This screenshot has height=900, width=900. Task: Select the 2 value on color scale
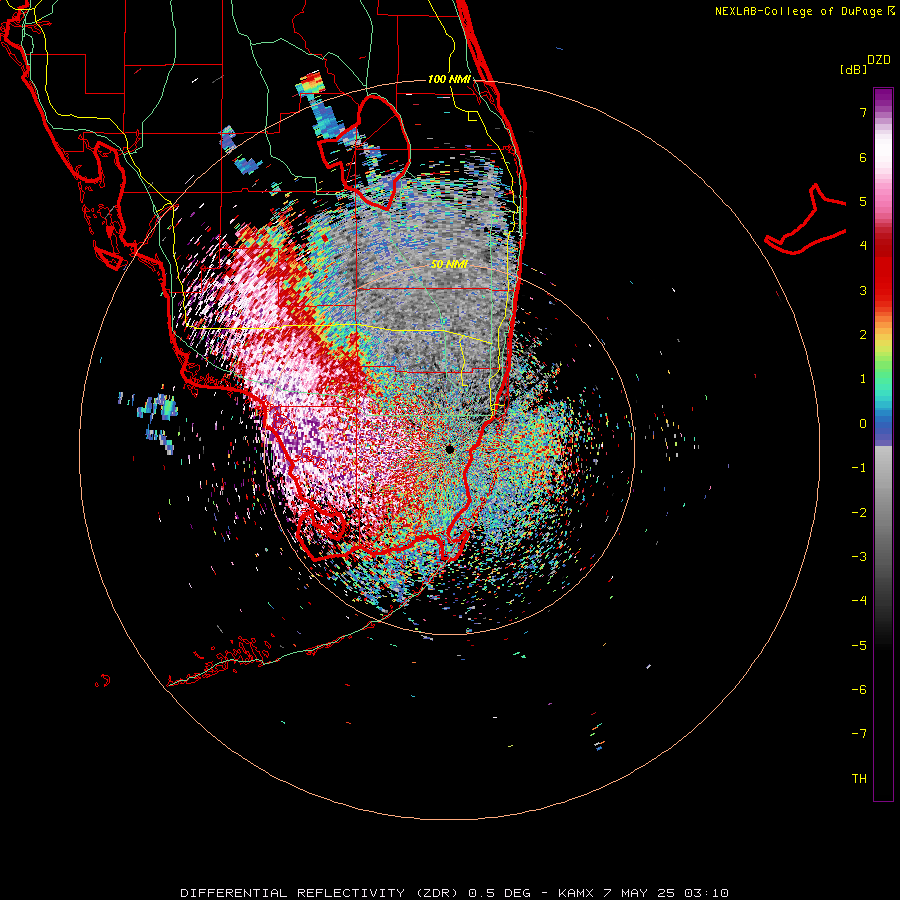coord(863,335)
